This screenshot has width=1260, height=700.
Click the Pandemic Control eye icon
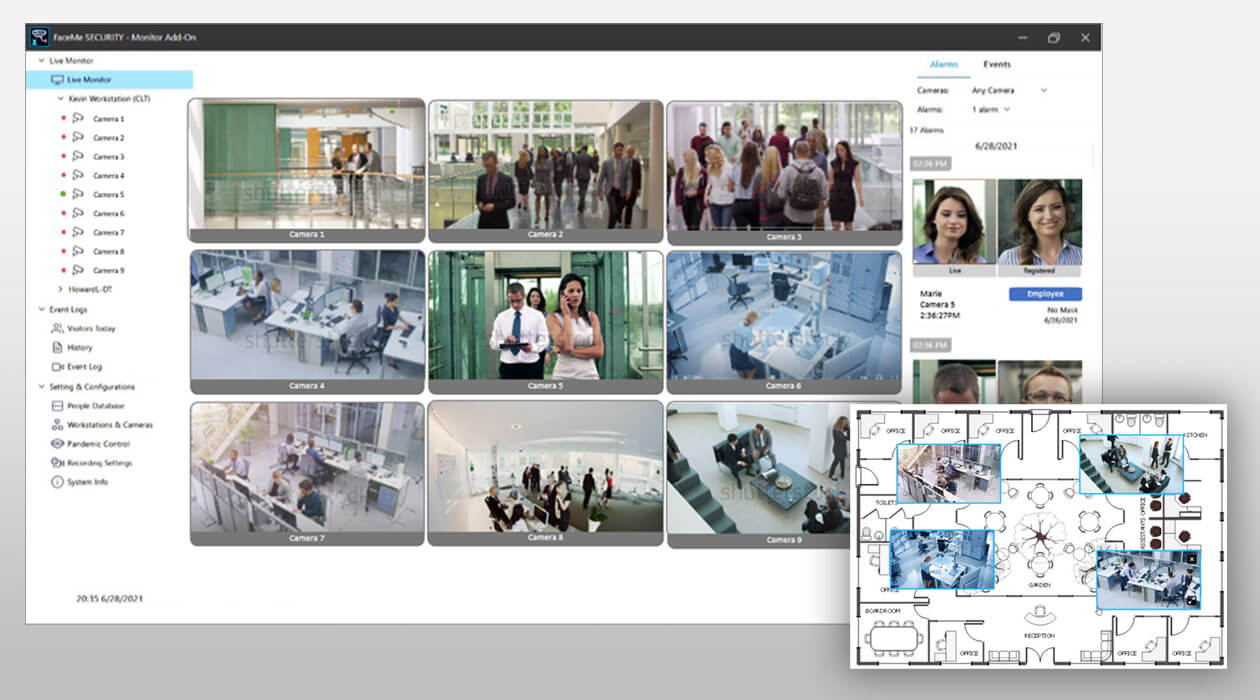click(57, 444)
